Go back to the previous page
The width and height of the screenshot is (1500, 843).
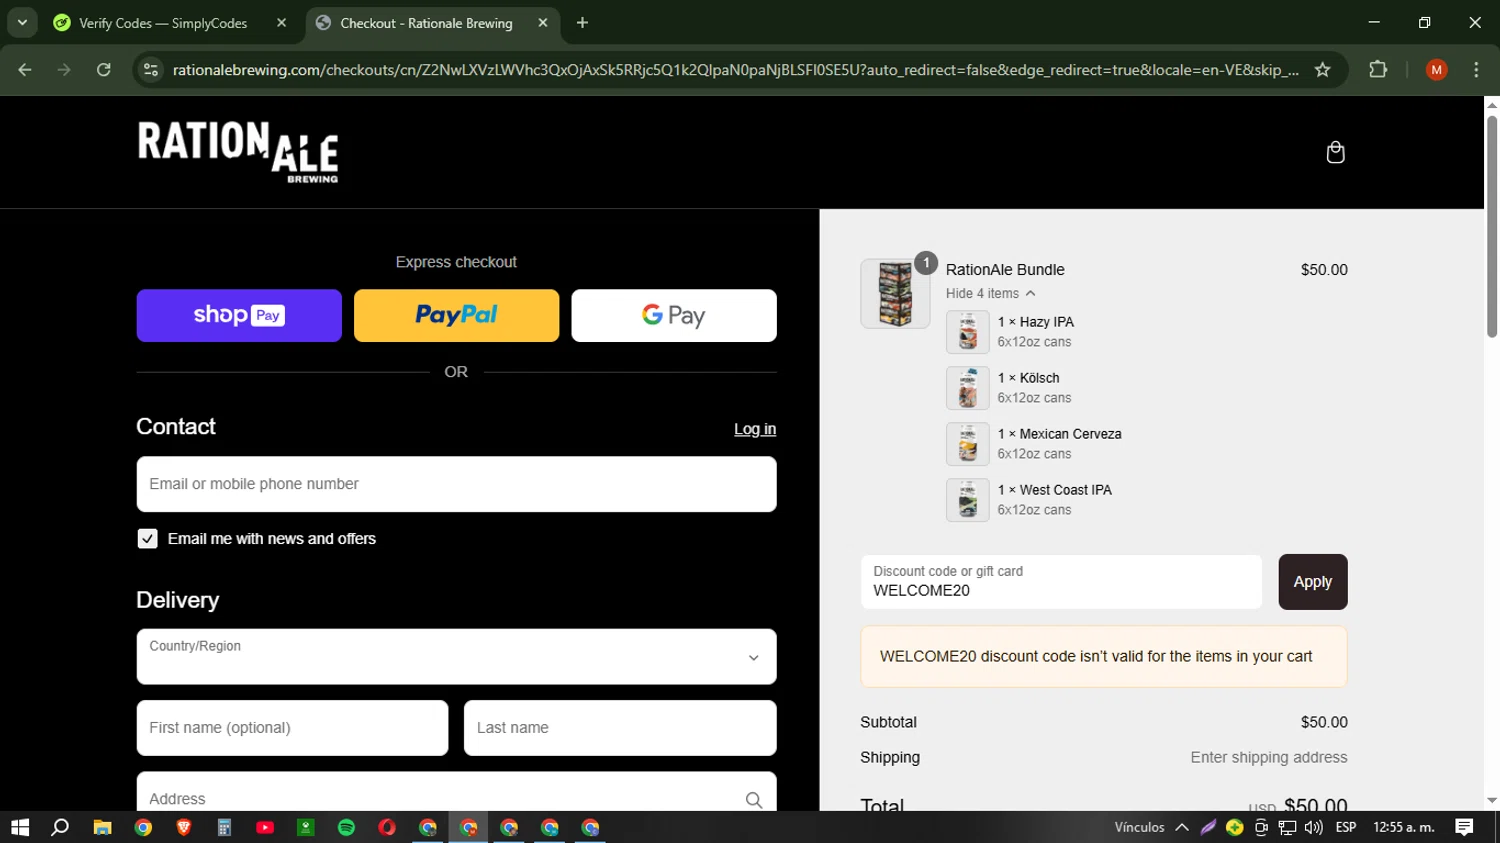25,70
